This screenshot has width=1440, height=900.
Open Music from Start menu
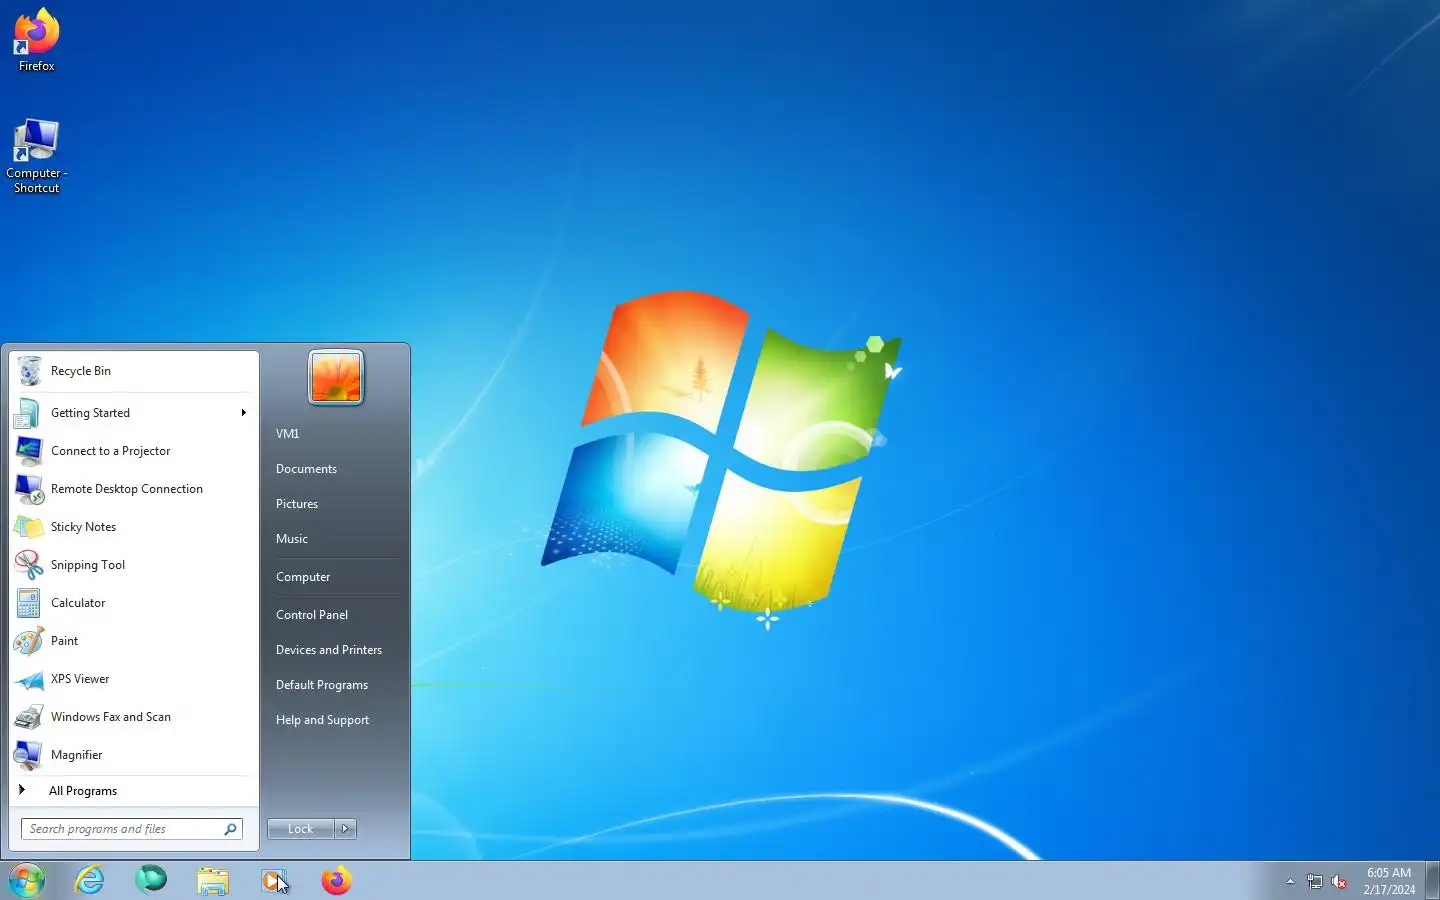(x=292, y=539)
